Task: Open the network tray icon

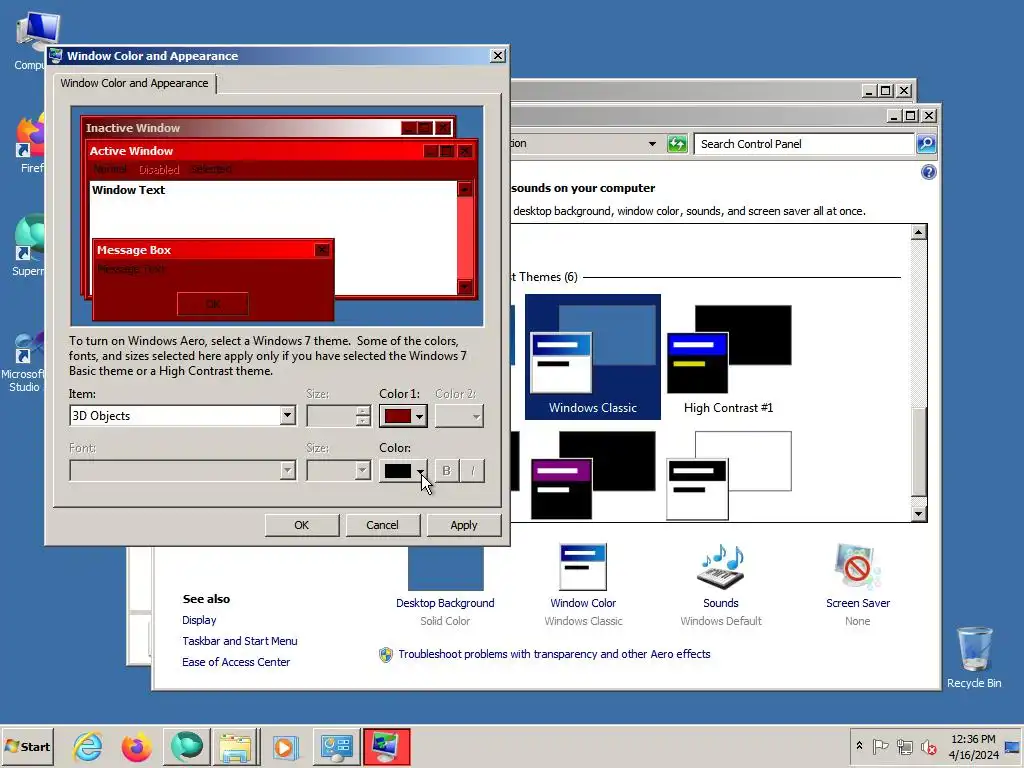Action: [x=904, y=746]
